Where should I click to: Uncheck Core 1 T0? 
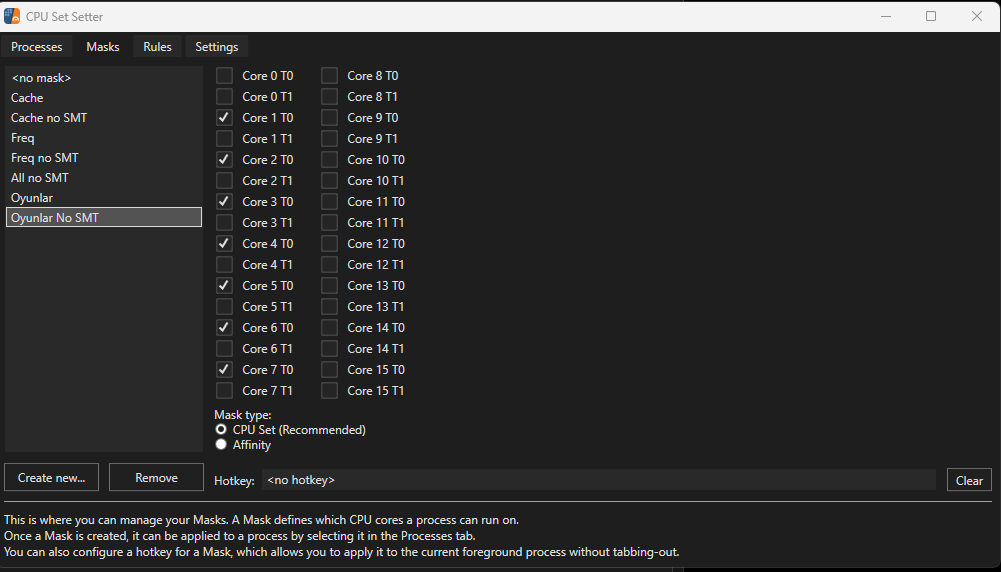[x=224, y=117]
